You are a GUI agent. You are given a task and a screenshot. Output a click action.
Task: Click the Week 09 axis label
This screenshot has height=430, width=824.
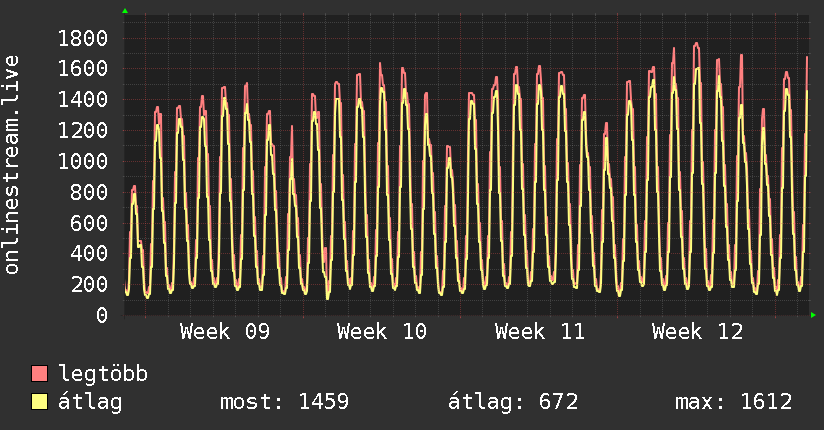point(225,332)
